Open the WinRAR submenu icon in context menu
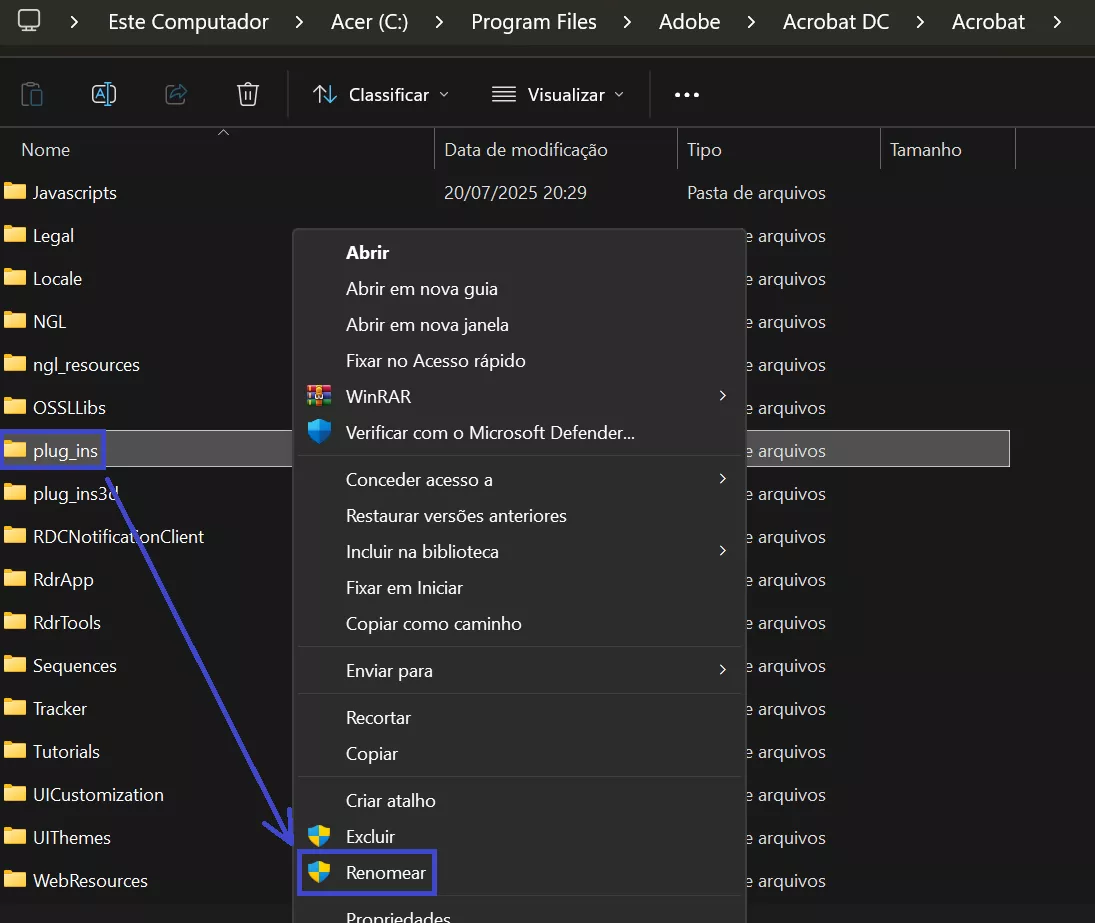 (321, 396)
